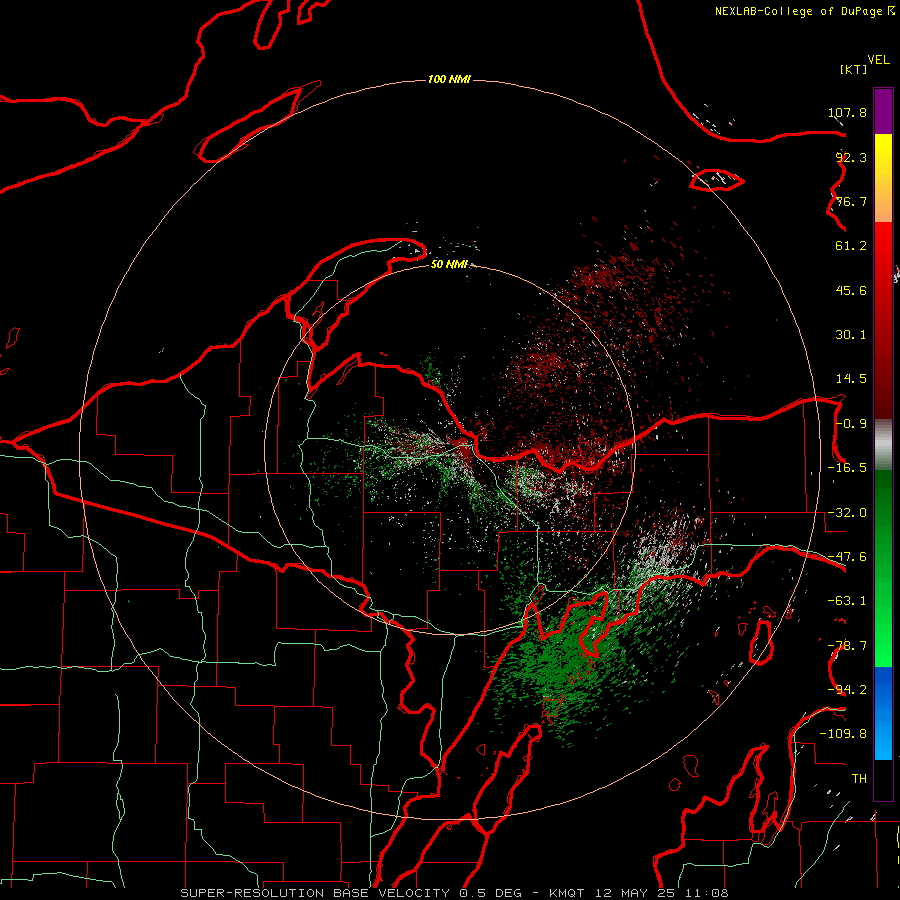Click the 30.1 velocity scale value
Image resolution: width=900 pixels, height=900 pixels.
(x=851, y=335)
